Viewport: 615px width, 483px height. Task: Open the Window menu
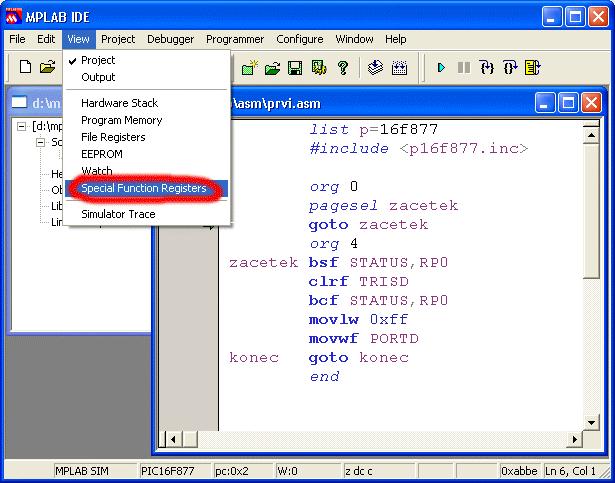point(354,39)
